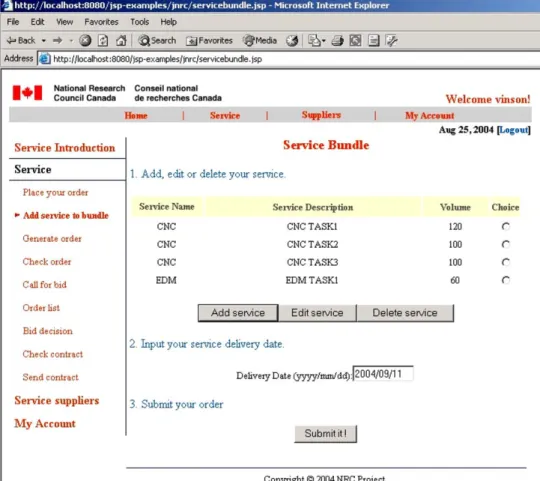Click the Submit it! button
The image size is (540, 481).
click(325, 433)
